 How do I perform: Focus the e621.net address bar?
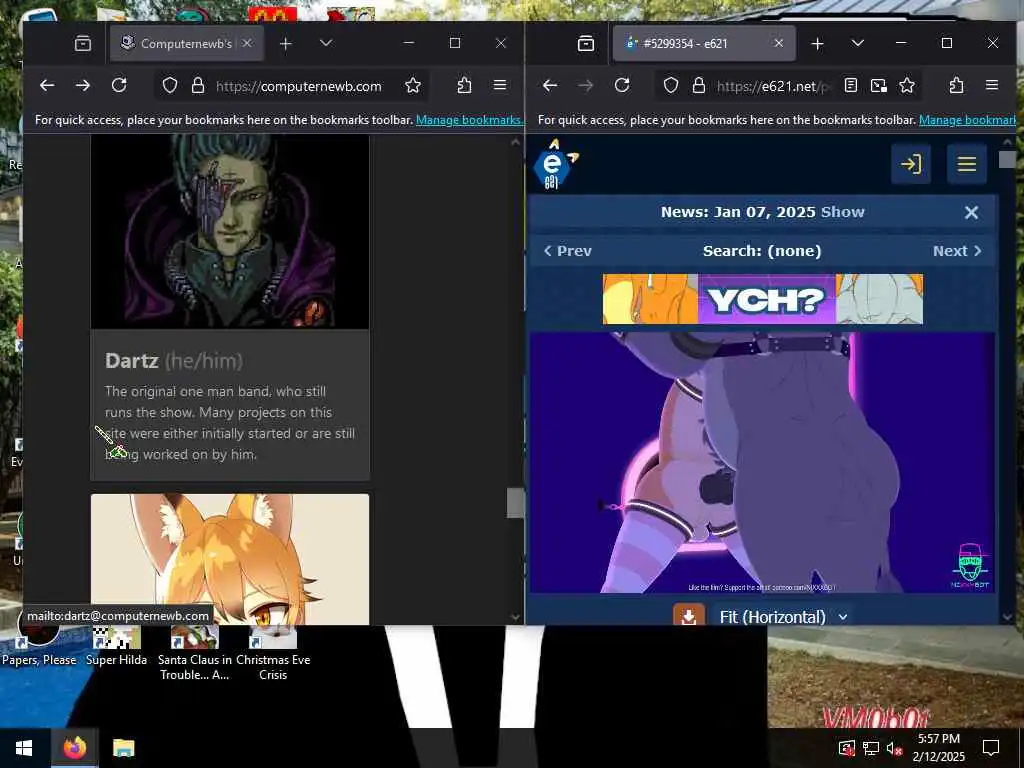[775, 86]
